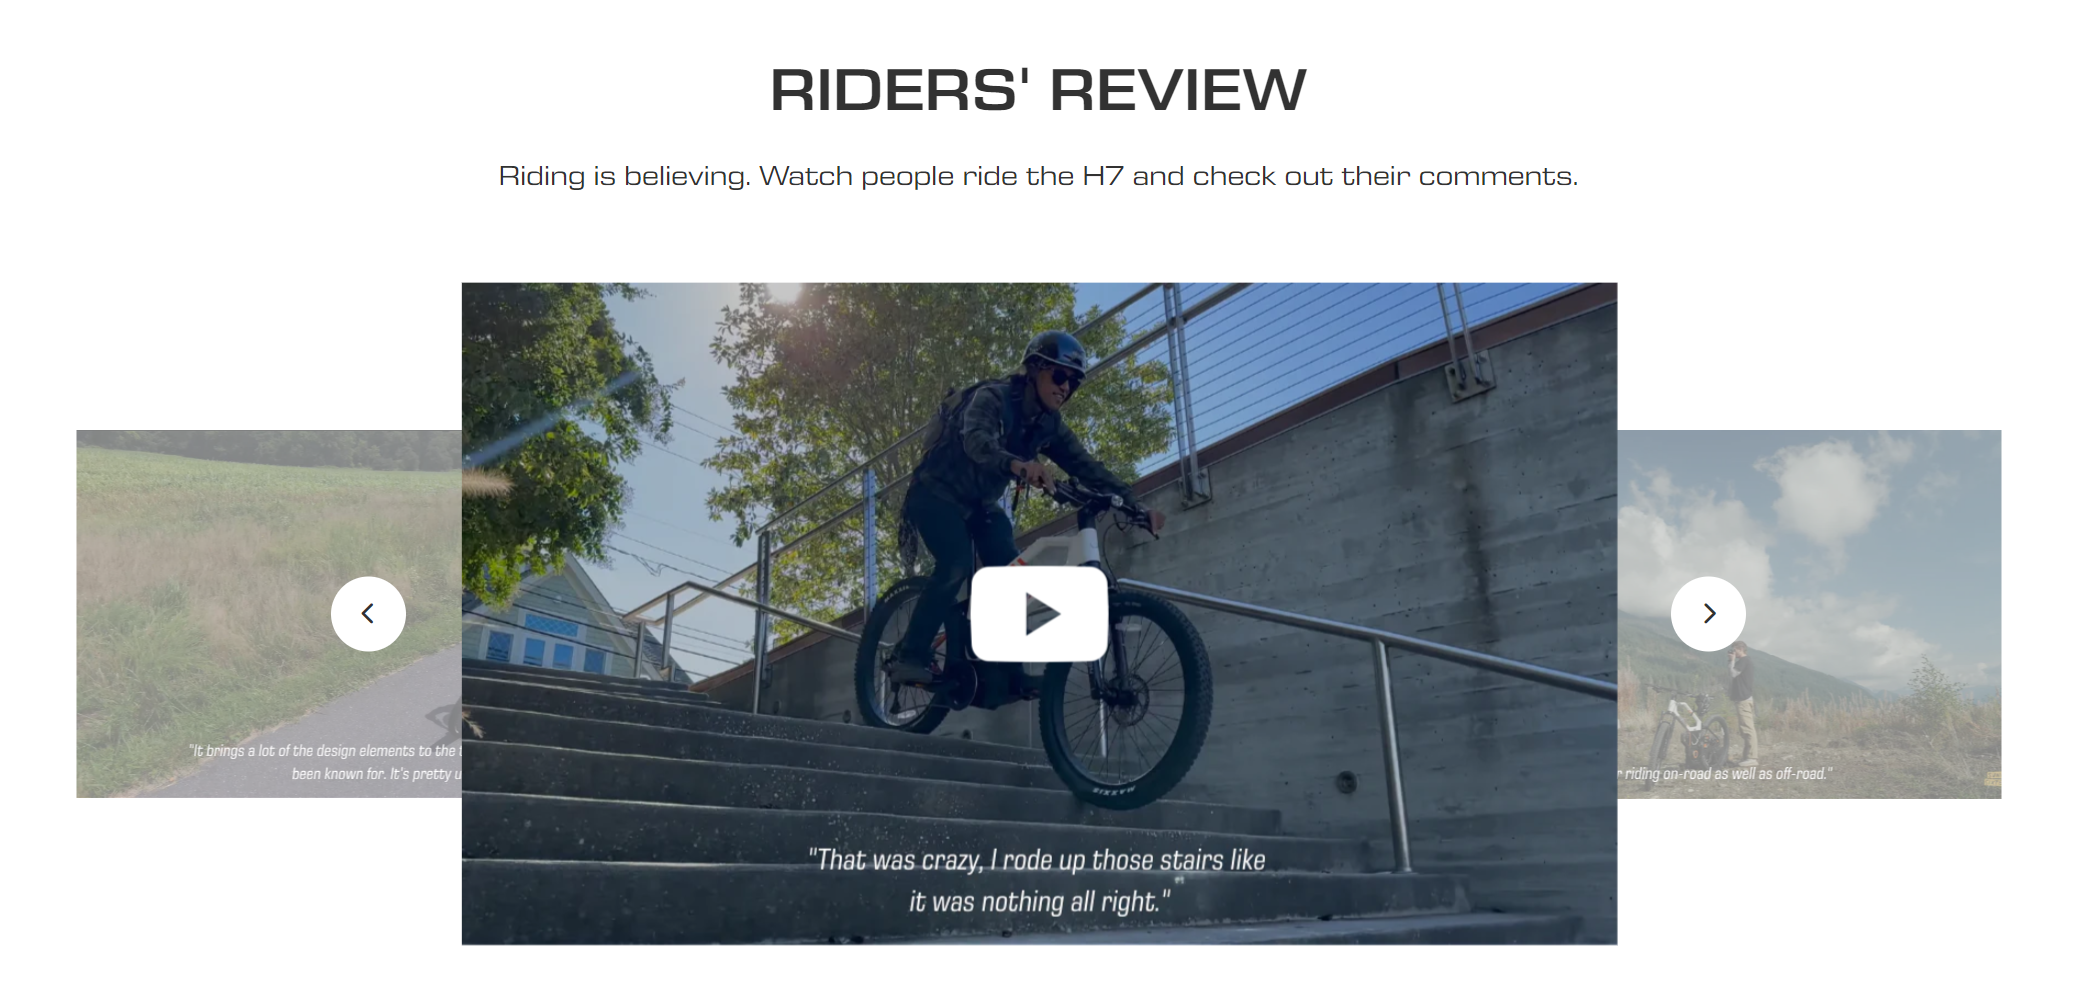Click the rider's helmet in the video
Screen dimensions: 2090x994
point(1054,351)
